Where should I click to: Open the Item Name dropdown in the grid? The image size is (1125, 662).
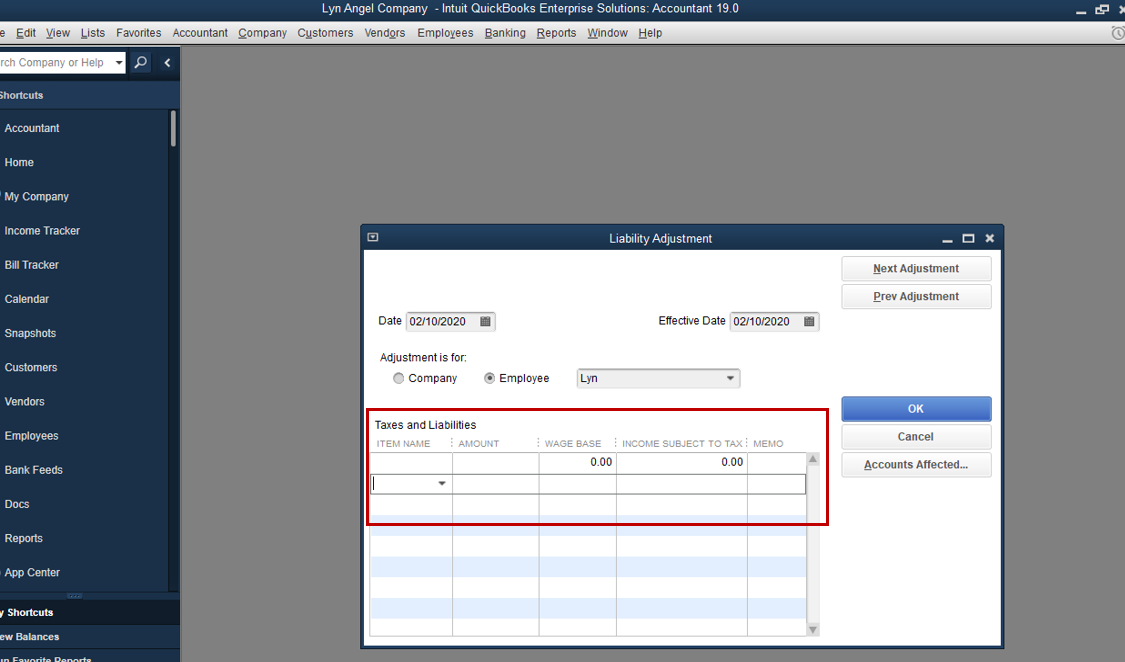441,483
